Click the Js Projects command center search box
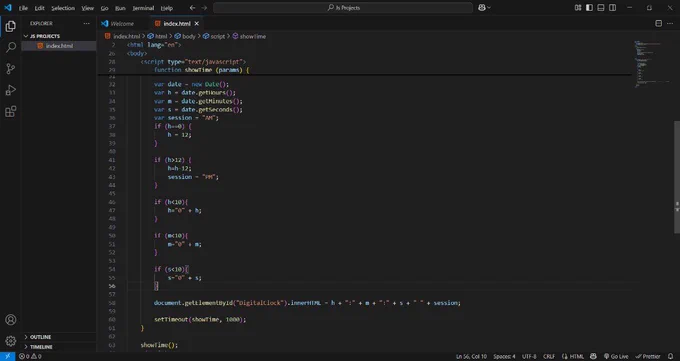680x361 pixels. click(x=343, y=7)
